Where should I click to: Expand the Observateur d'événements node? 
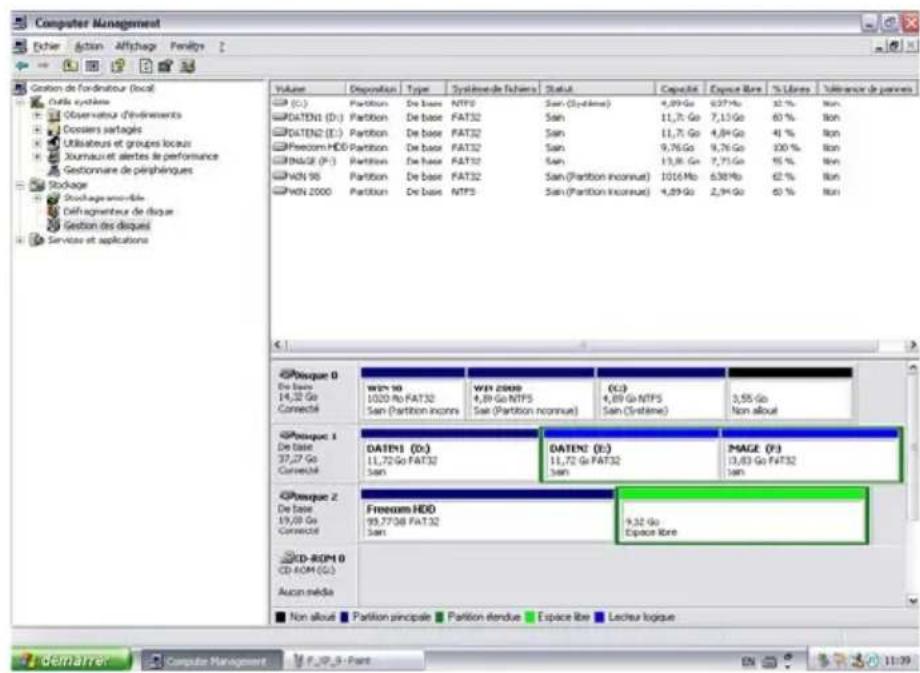39,116
